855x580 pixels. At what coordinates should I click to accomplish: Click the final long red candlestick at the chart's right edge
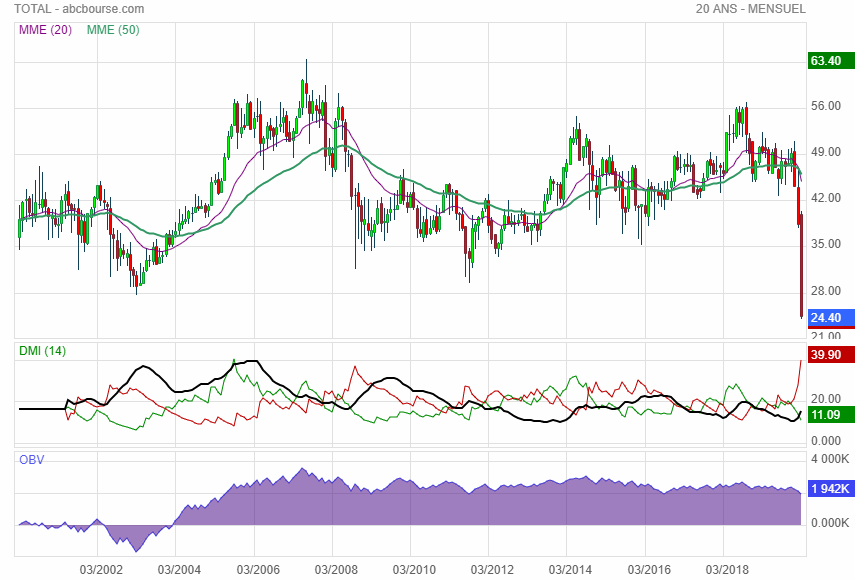click(802, 265)
